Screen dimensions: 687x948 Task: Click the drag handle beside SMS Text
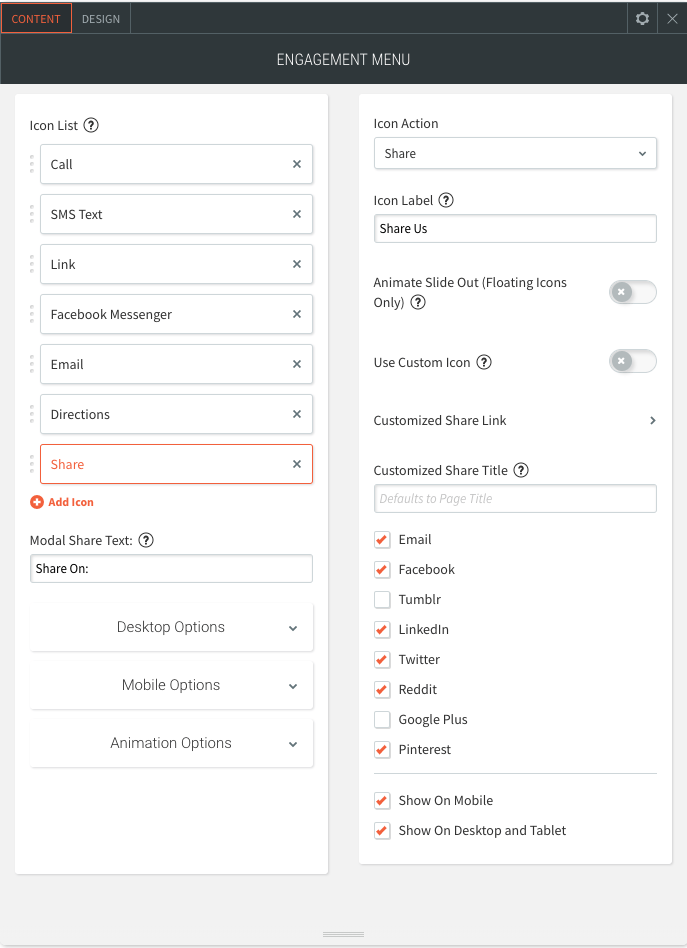click(x=31, y=214)
